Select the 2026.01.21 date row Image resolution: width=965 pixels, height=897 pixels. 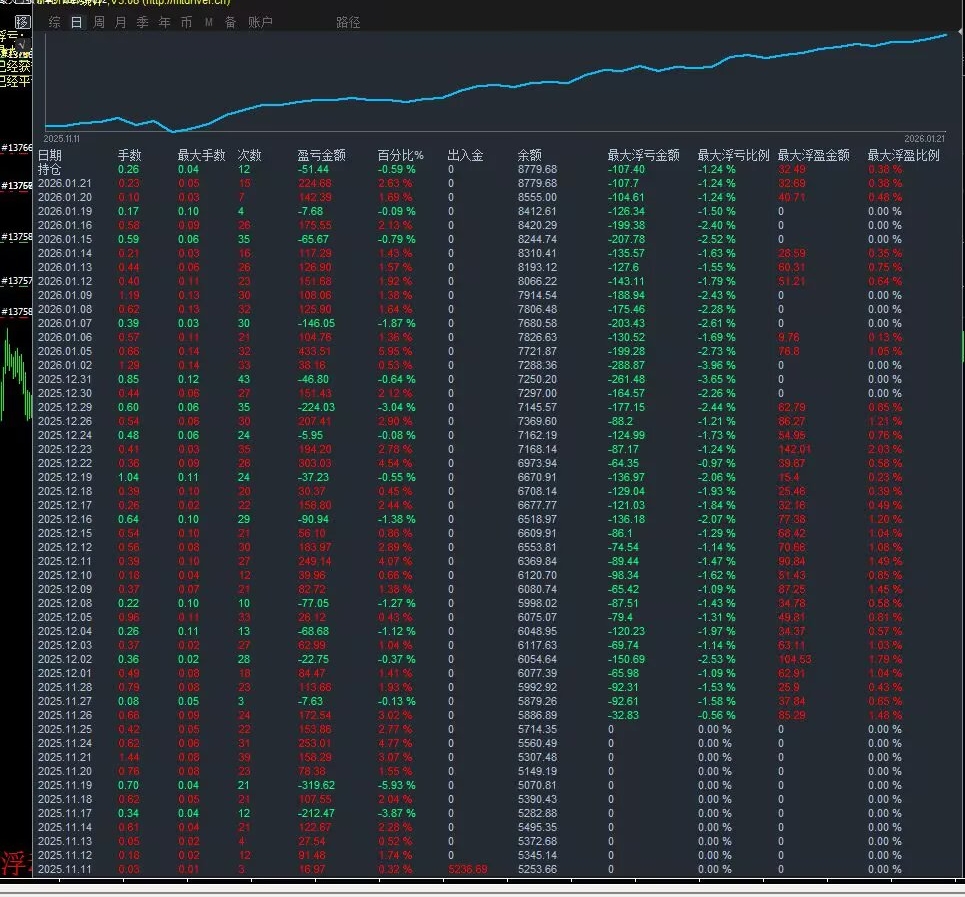64,183
